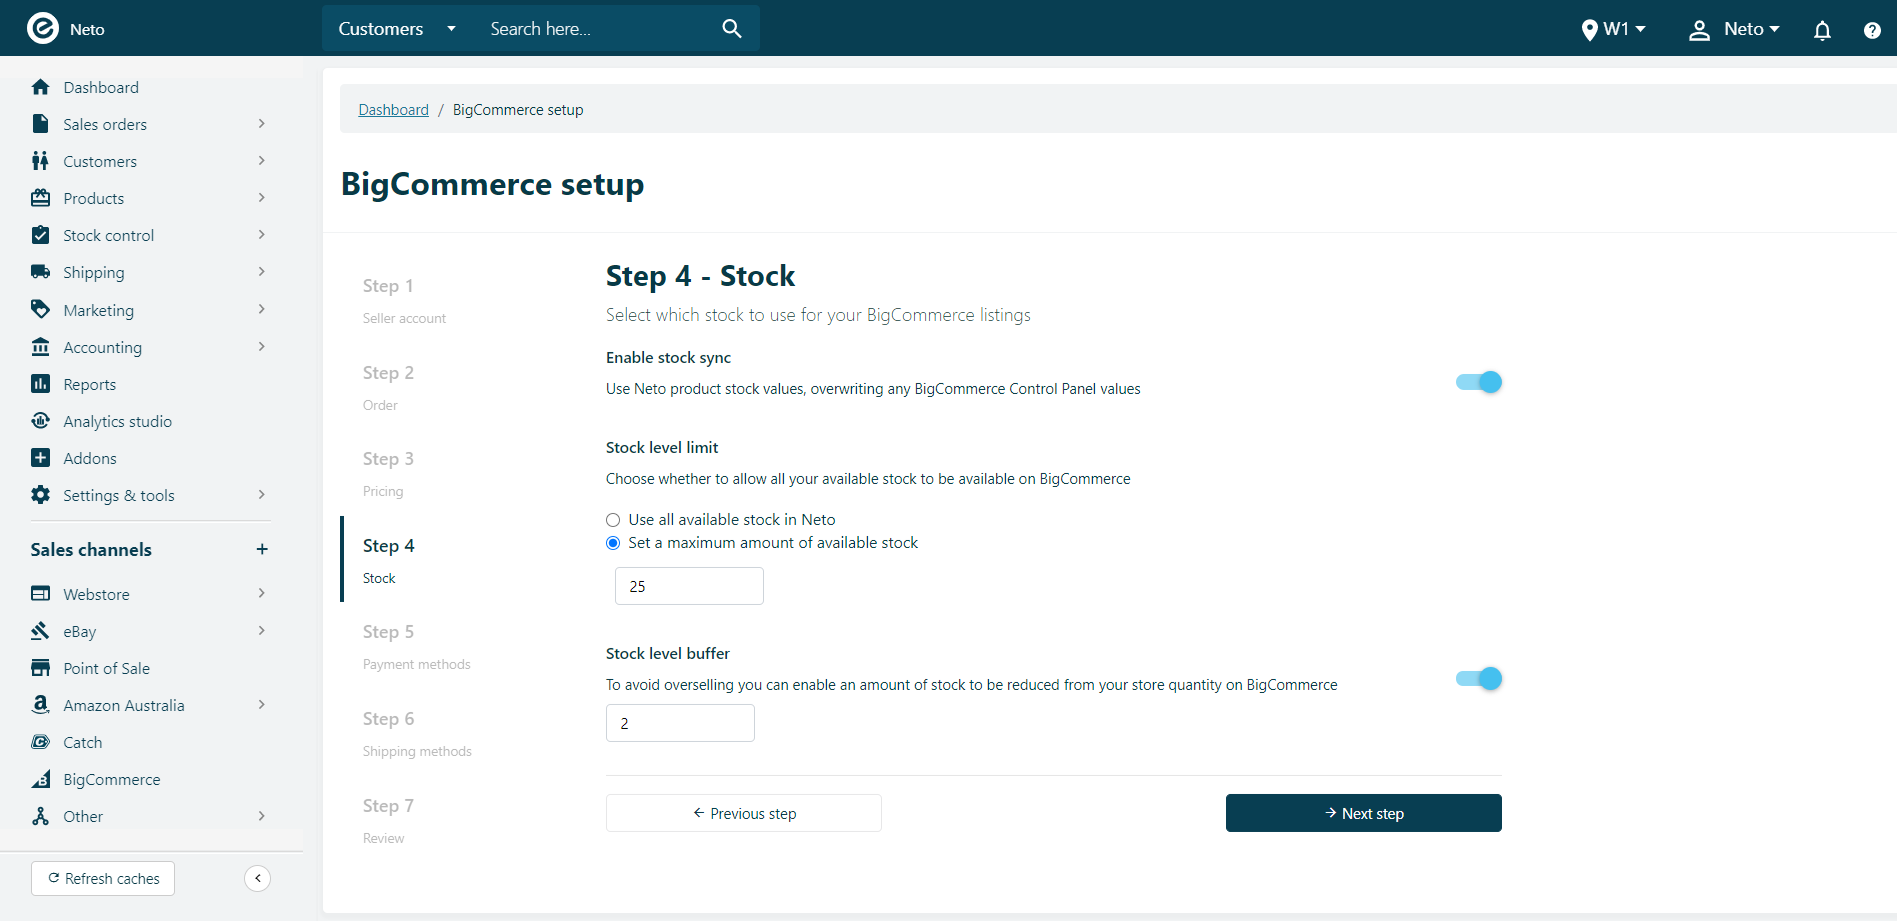This screenshot has height=921, width=1897.
Task: Expand the Settings & tools chevron
Action: (262, 495)
